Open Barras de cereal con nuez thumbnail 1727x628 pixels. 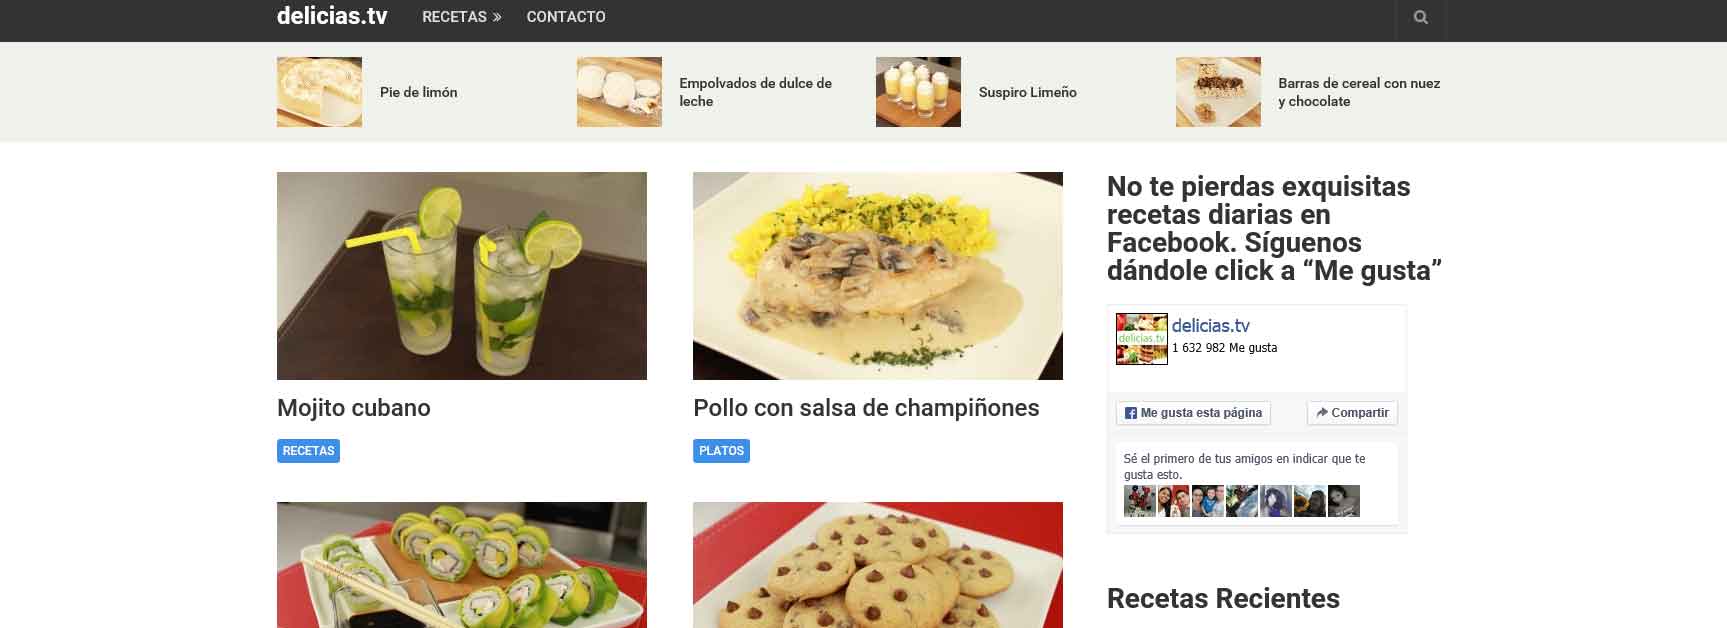coord(1218,92)
